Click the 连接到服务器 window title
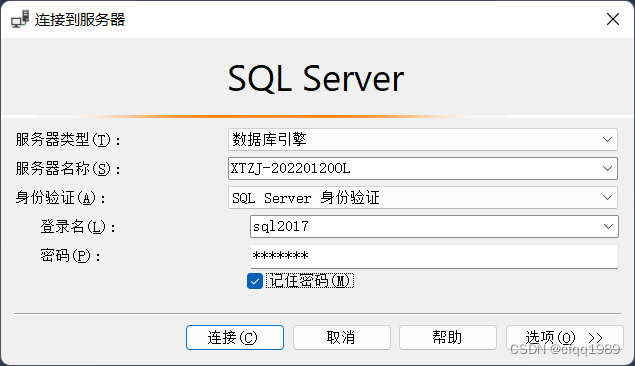This screenshot has height=366, width=635. (80, 19)
